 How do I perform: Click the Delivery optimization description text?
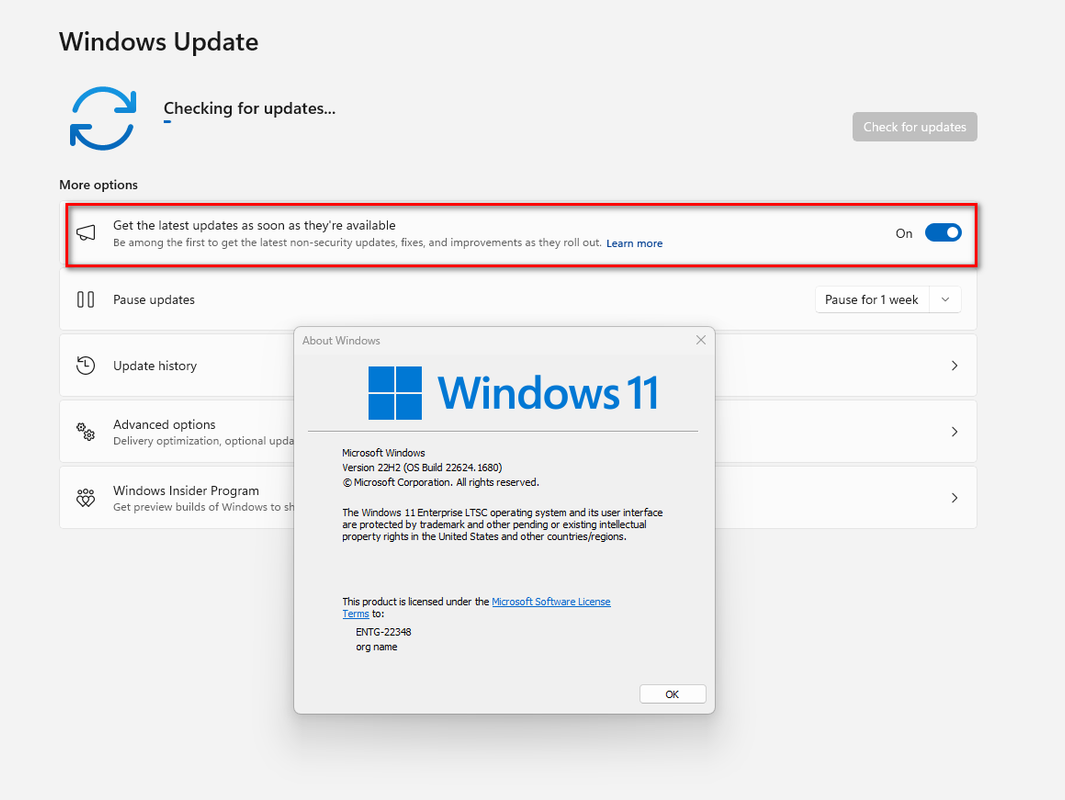tap(204, 441)
